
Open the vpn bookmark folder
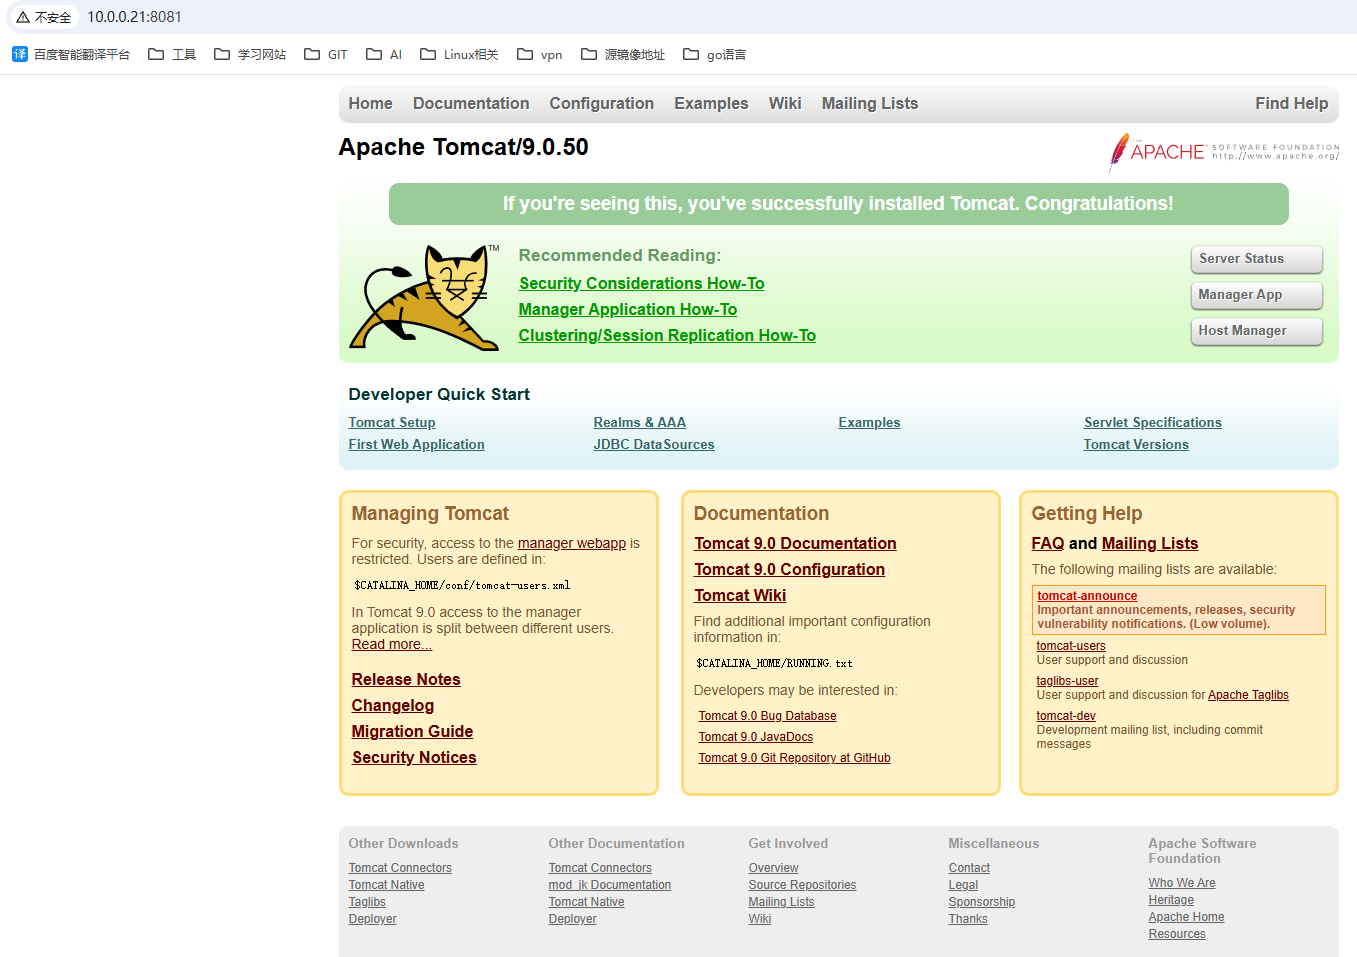point(540,54)
